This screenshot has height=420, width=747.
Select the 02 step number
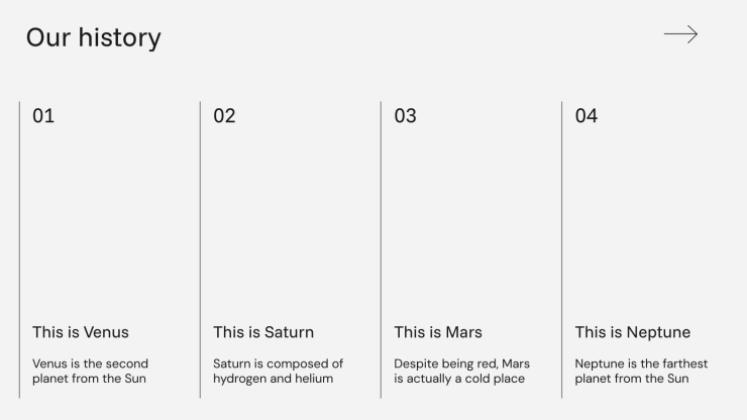[x=224, y=116]
